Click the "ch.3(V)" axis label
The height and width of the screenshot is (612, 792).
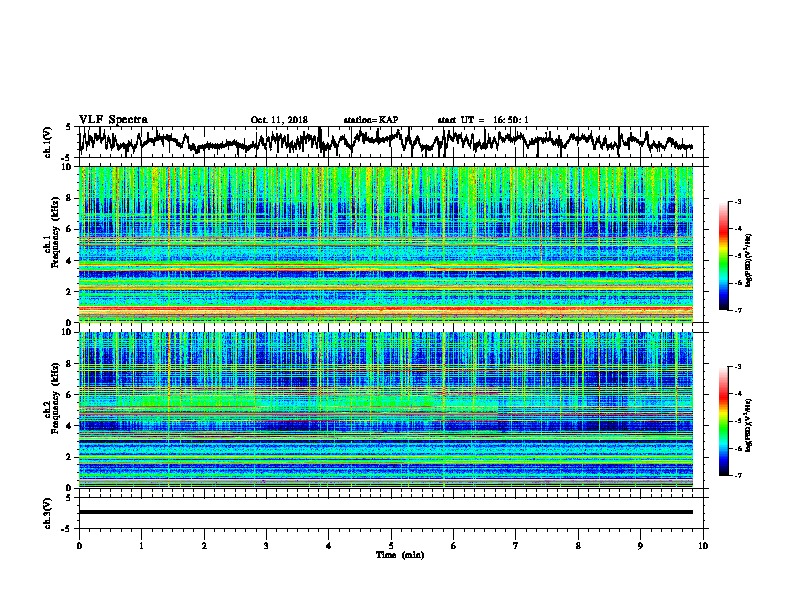click(x=48, y=514)
